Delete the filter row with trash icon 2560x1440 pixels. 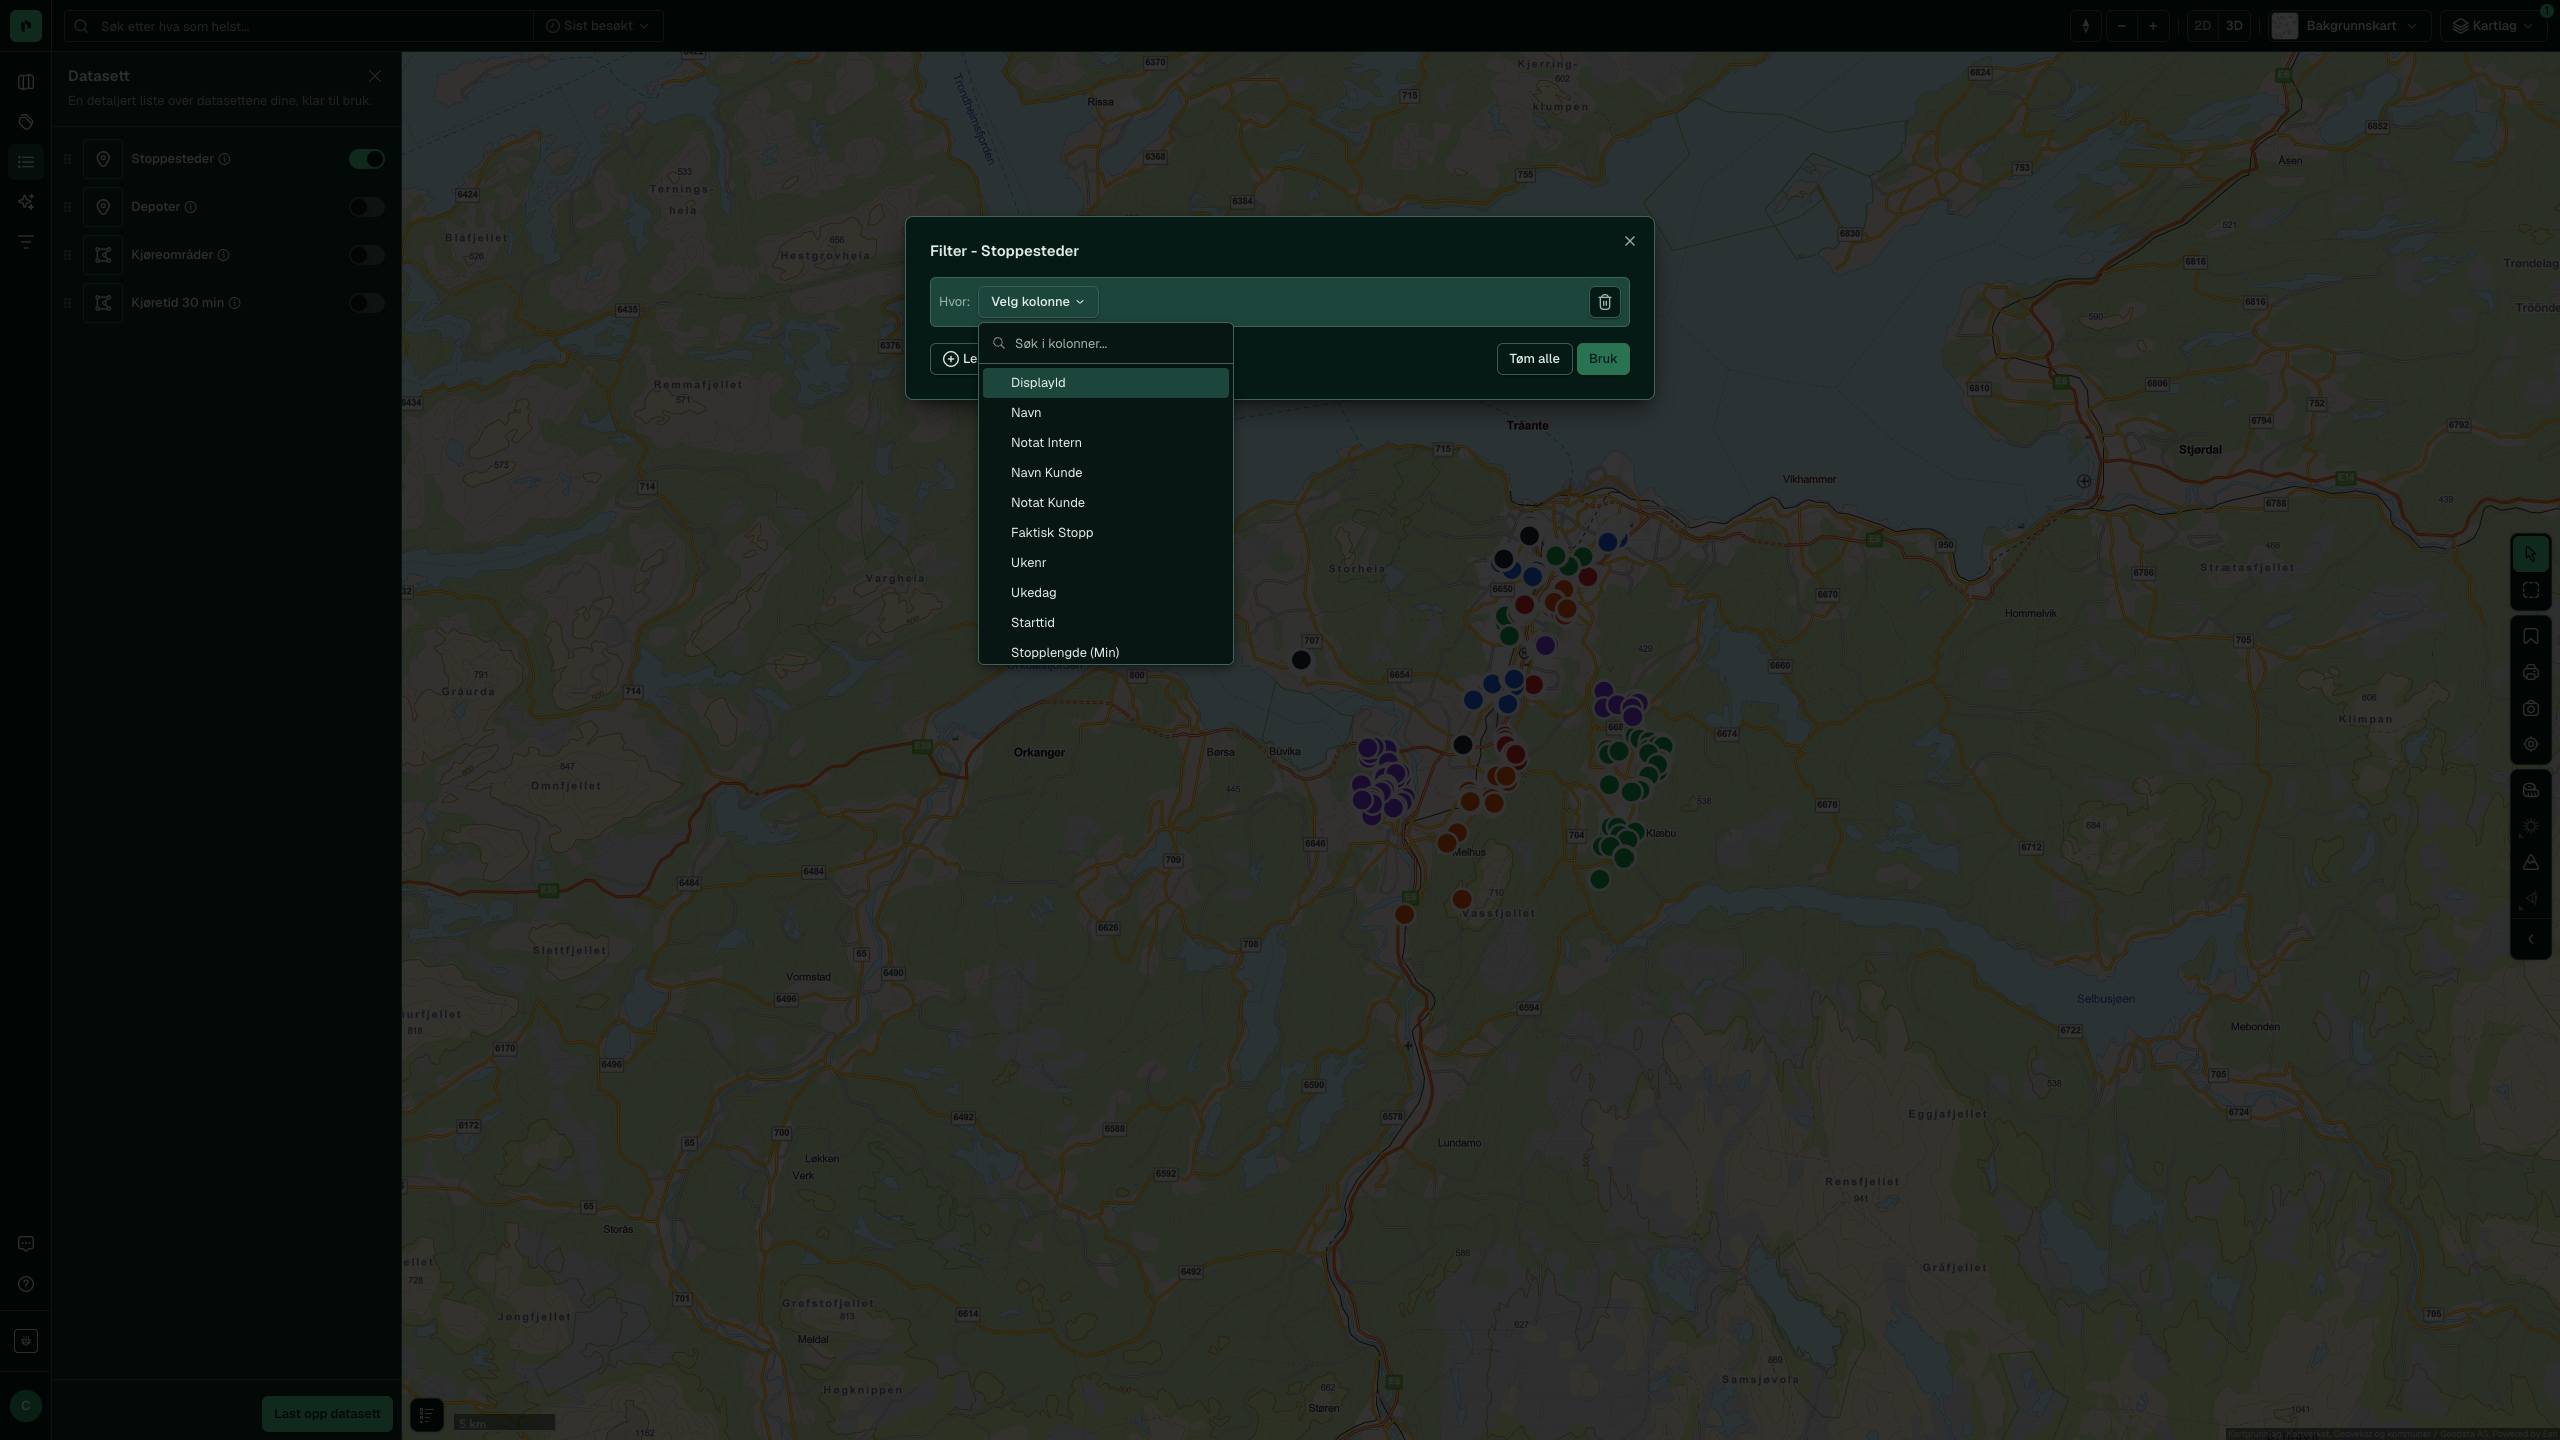click(1604, 302)
